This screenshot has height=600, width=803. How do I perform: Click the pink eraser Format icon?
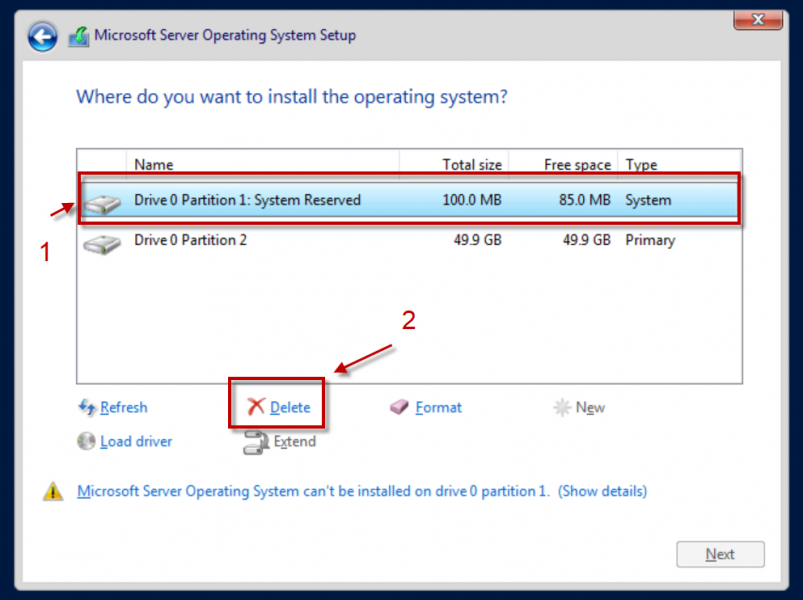tap(399, 408)
